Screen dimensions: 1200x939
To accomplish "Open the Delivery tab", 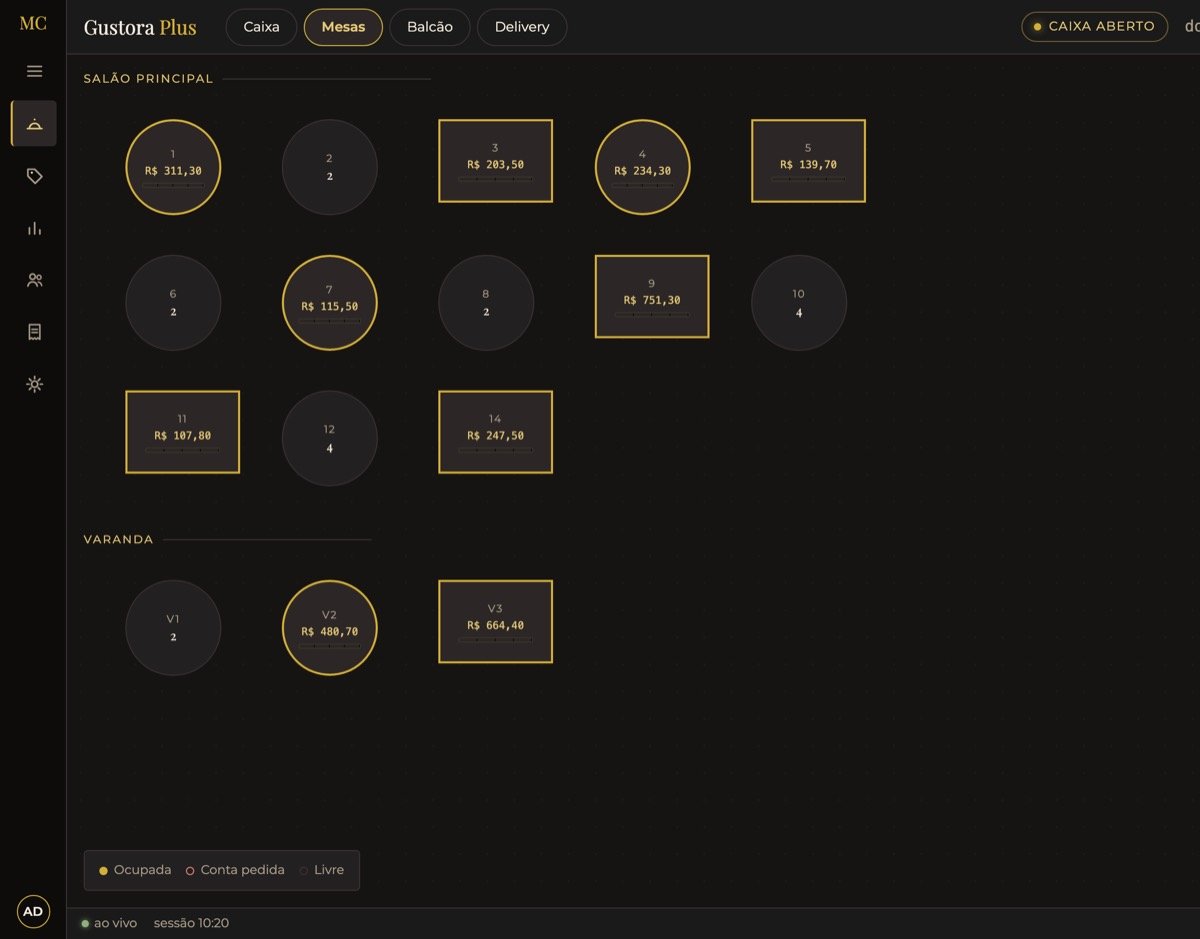I will [522, 27].
